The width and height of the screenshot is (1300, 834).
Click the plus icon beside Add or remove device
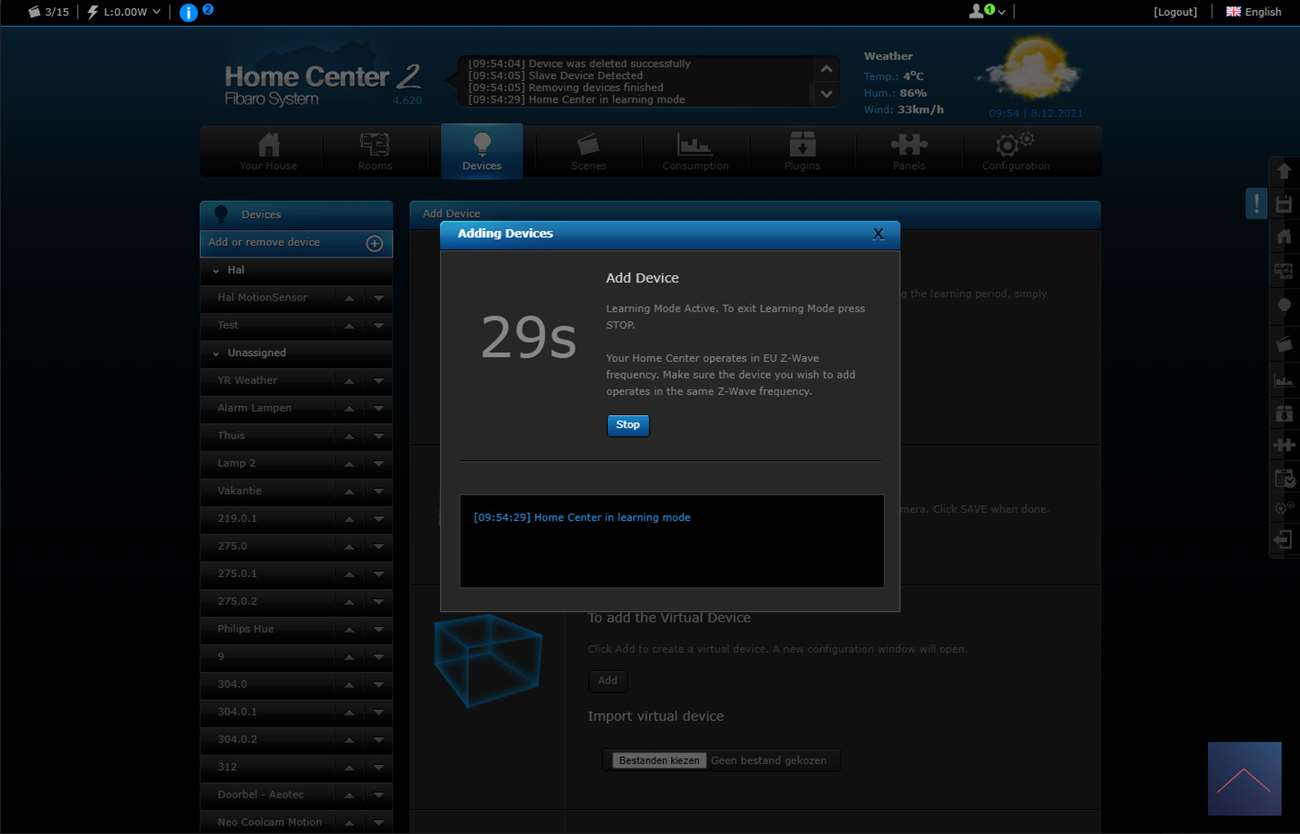(x=374, y=243)
